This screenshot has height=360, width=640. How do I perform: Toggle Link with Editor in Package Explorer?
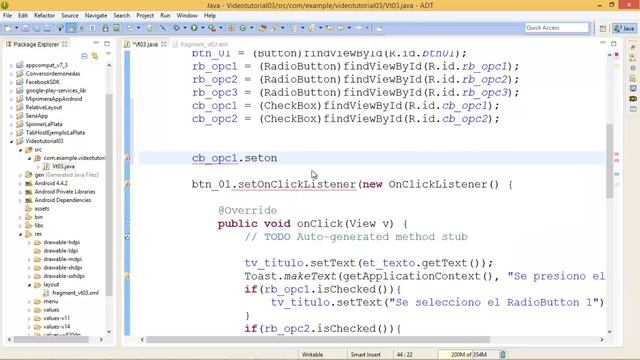tap(95, 56)
